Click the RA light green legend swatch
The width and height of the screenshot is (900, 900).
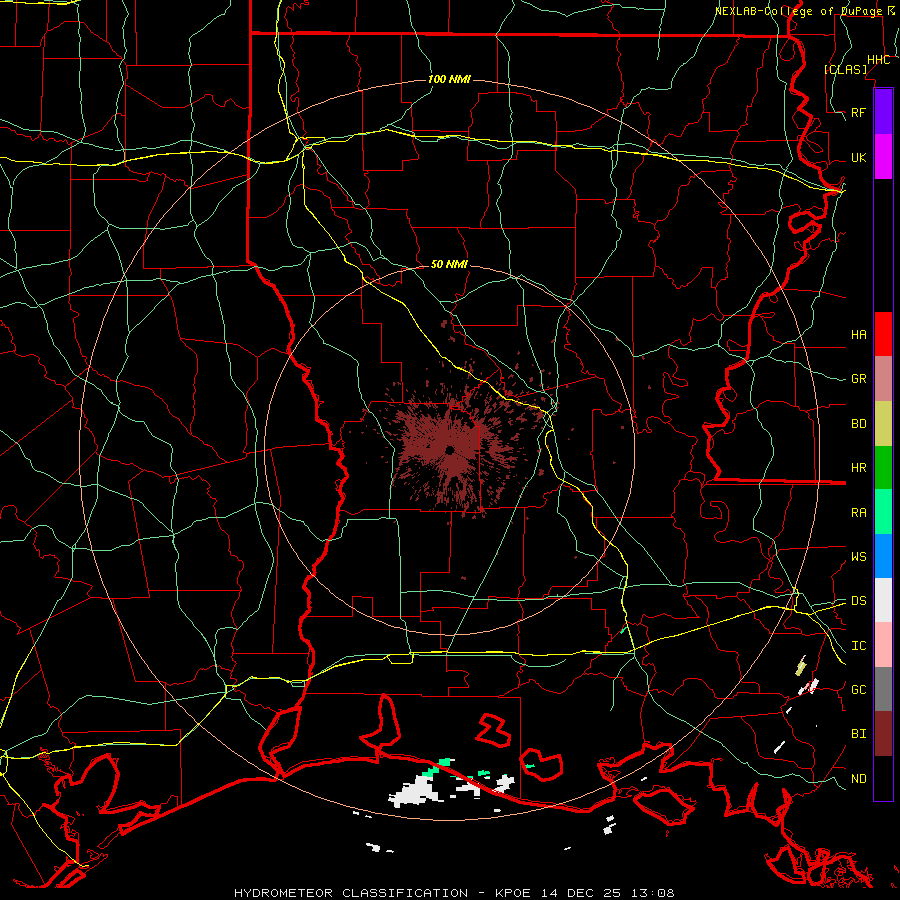(883, 512)
